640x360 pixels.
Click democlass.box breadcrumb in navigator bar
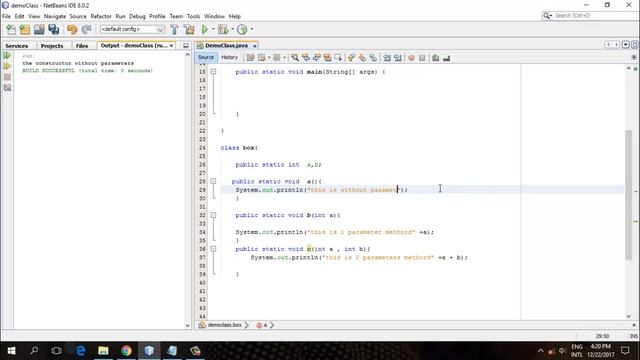tap(224, 325)
